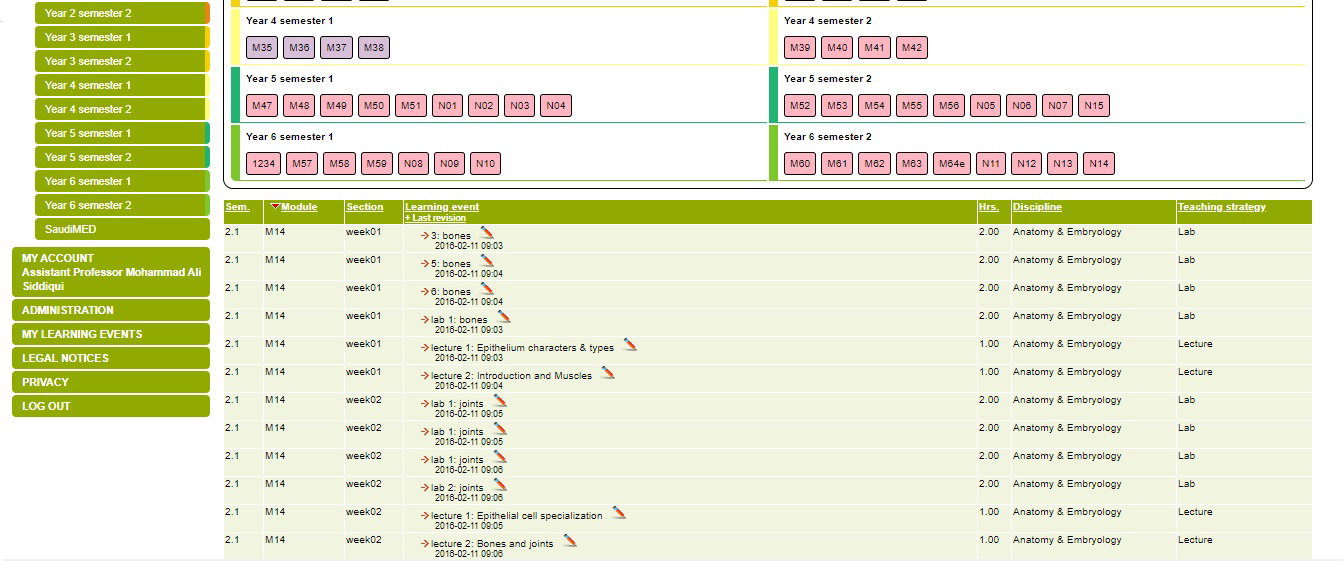This screenshot has height=561, width=1343.
Task: Click the pencil next to 'Introduction and Muscles'
Action: click(x=608, y=372)
